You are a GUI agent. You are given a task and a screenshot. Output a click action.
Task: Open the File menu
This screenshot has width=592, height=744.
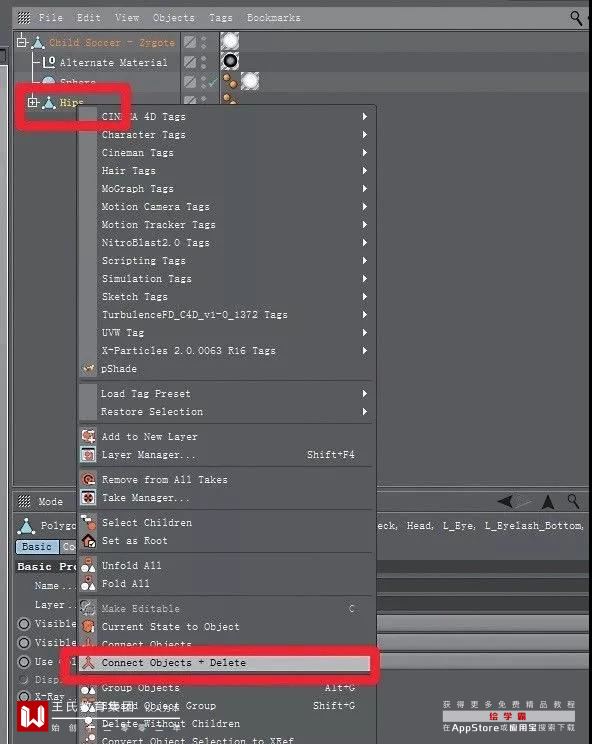coord(51,18)
